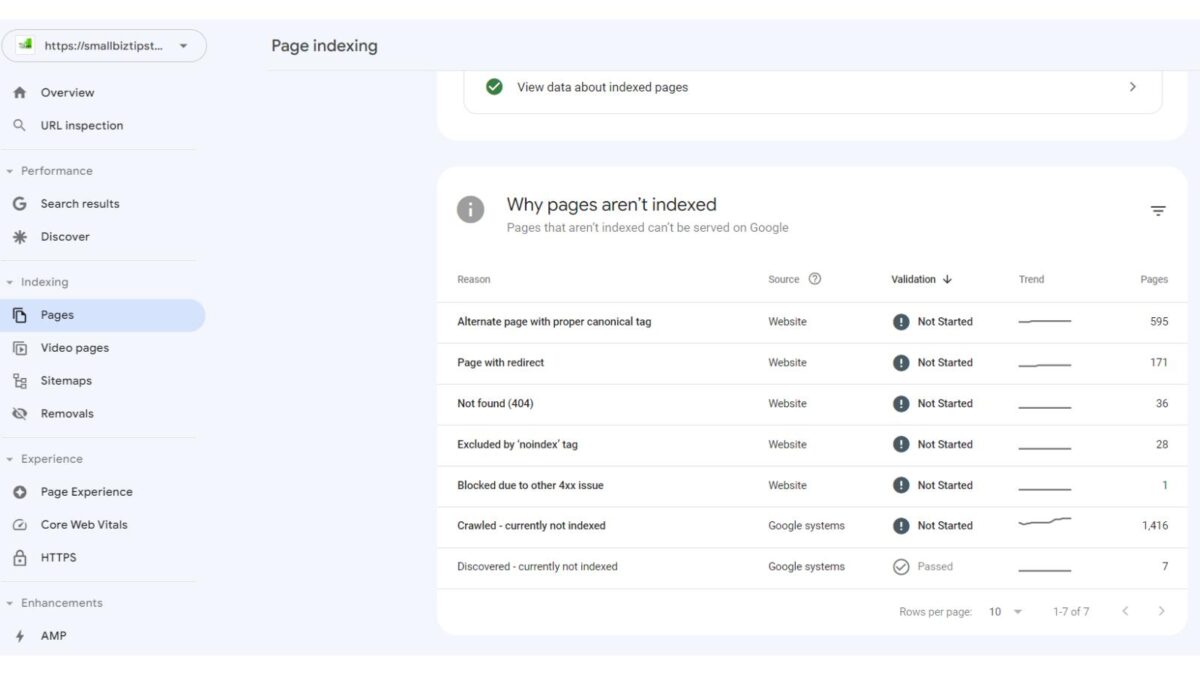Screen dimensions: 1200x675
Task: Click the Overview home icon
Action: point(19,93)
